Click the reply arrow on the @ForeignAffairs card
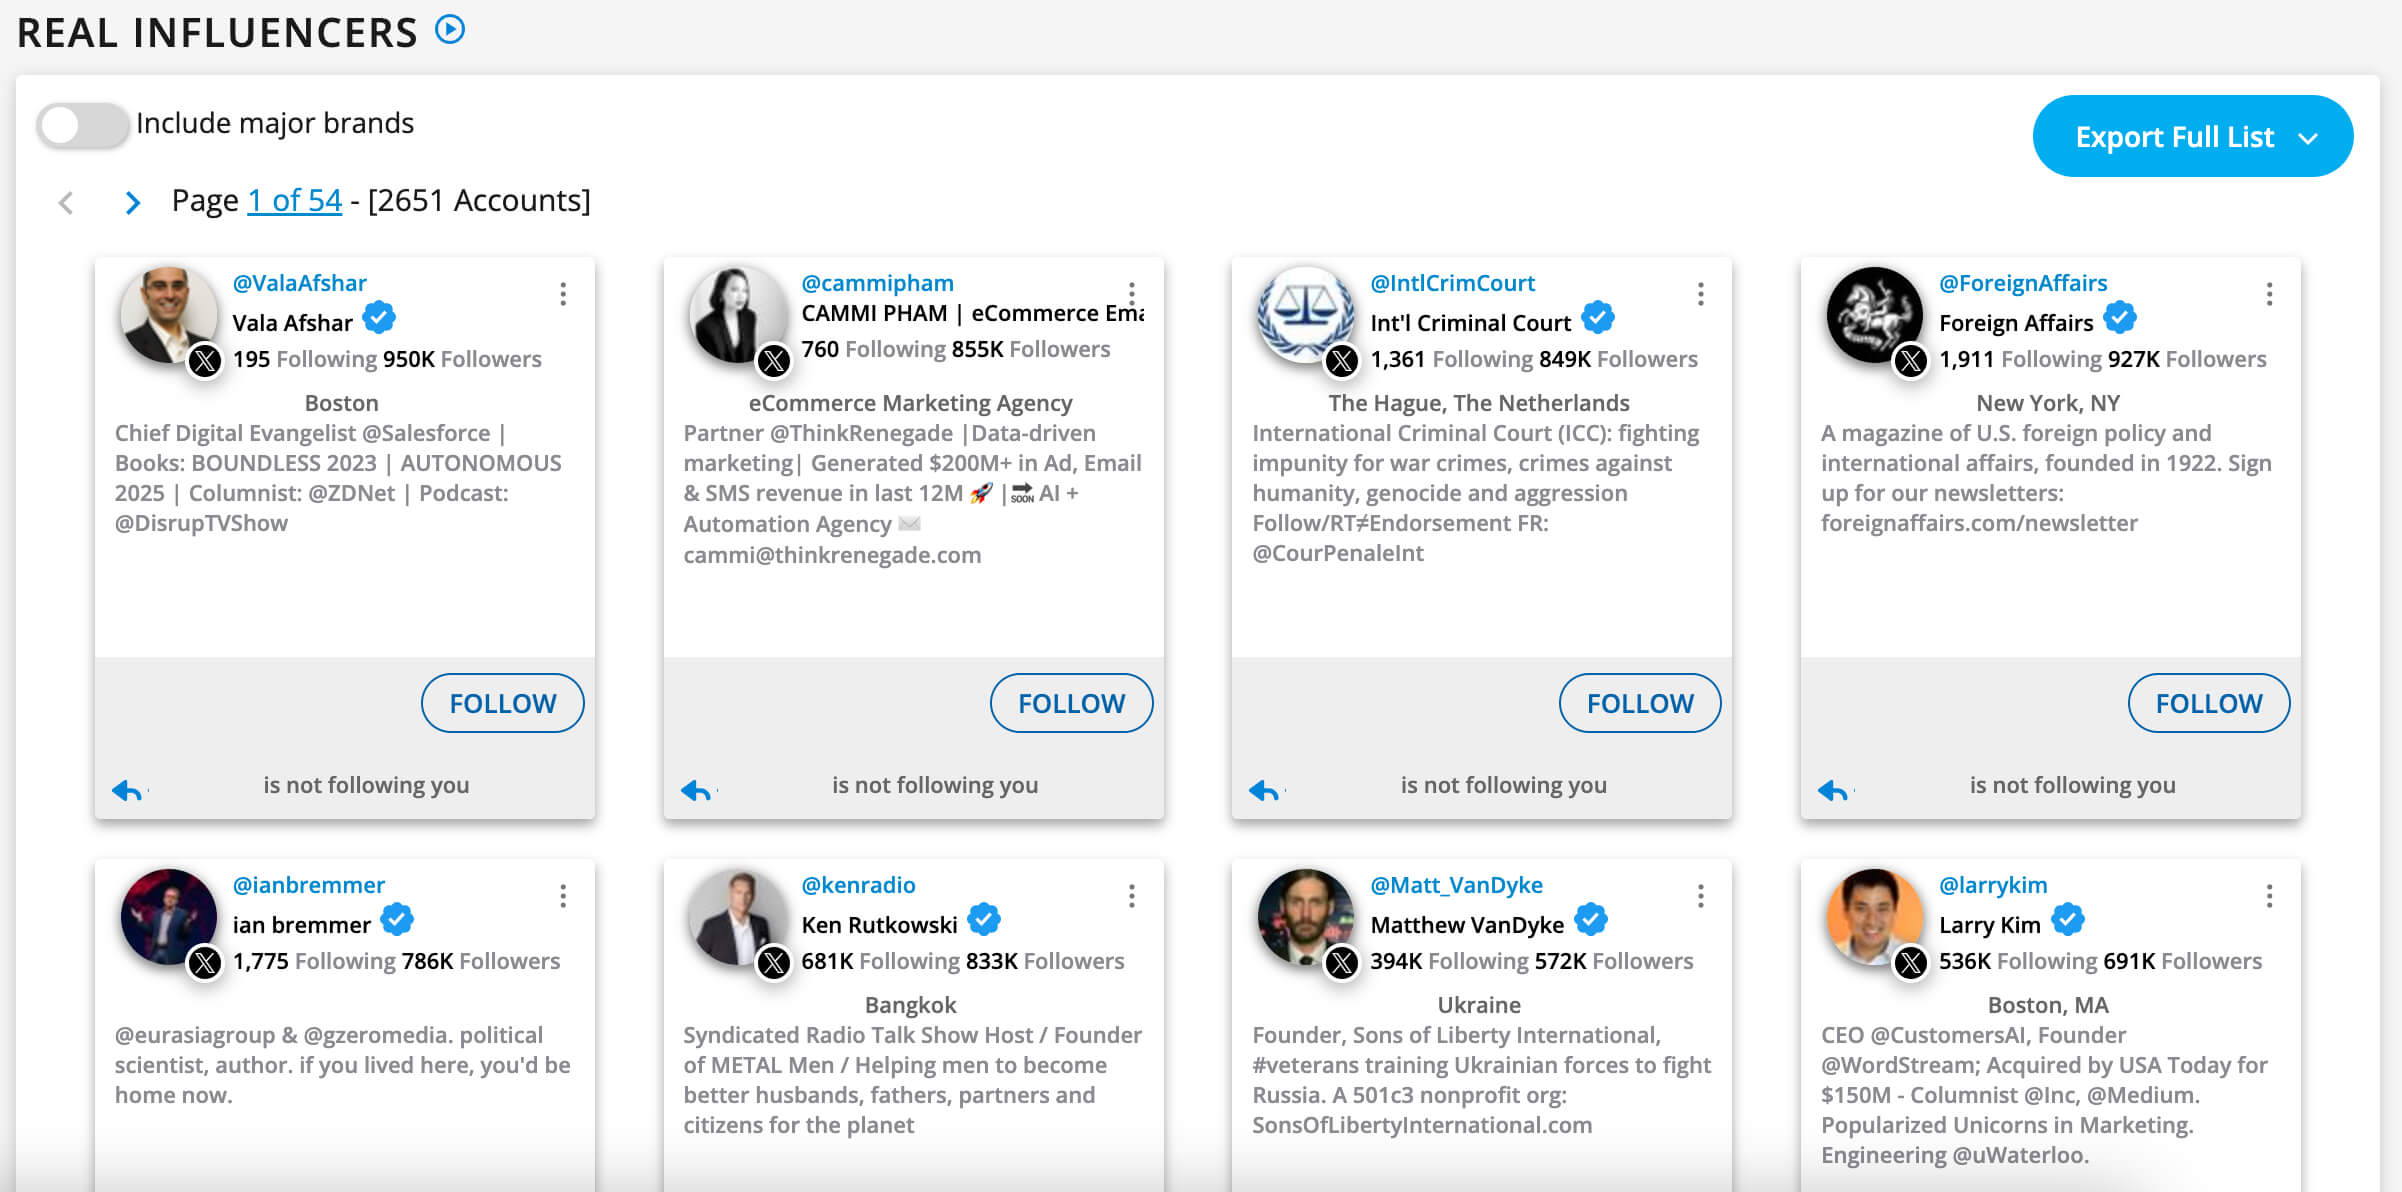 tap(1834, 789)
